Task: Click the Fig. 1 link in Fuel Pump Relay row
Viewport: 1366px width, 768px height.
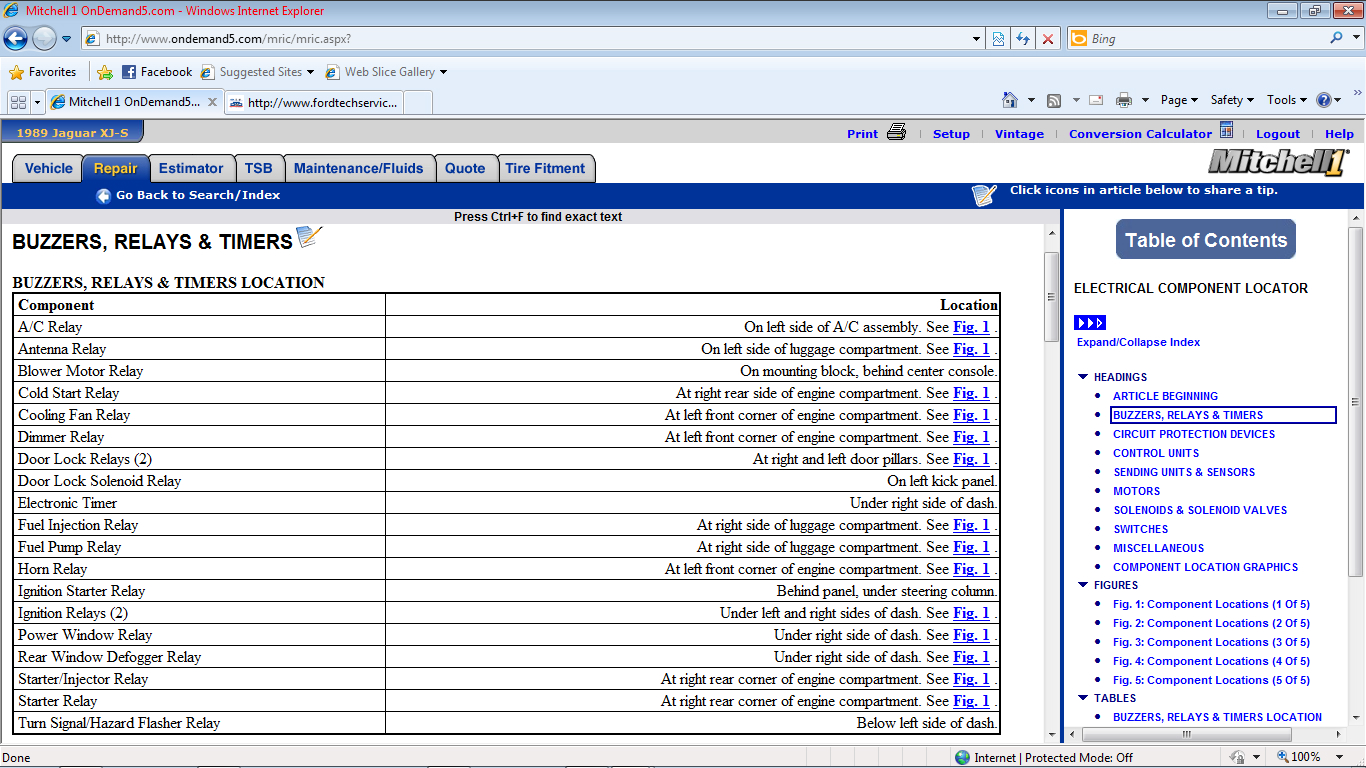Action: coord(971,547)
